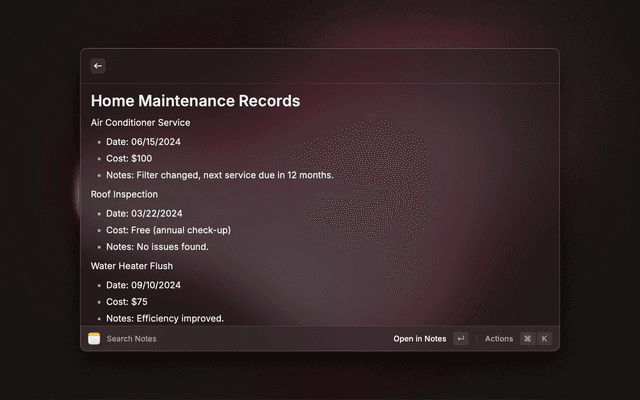Screen dimensions: 640x400
Task: Select the Filter changed notes line
Action: point(219,175)
